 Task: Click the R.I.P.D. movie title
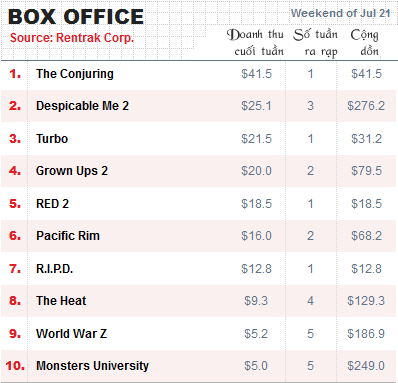tap(54, 268)
